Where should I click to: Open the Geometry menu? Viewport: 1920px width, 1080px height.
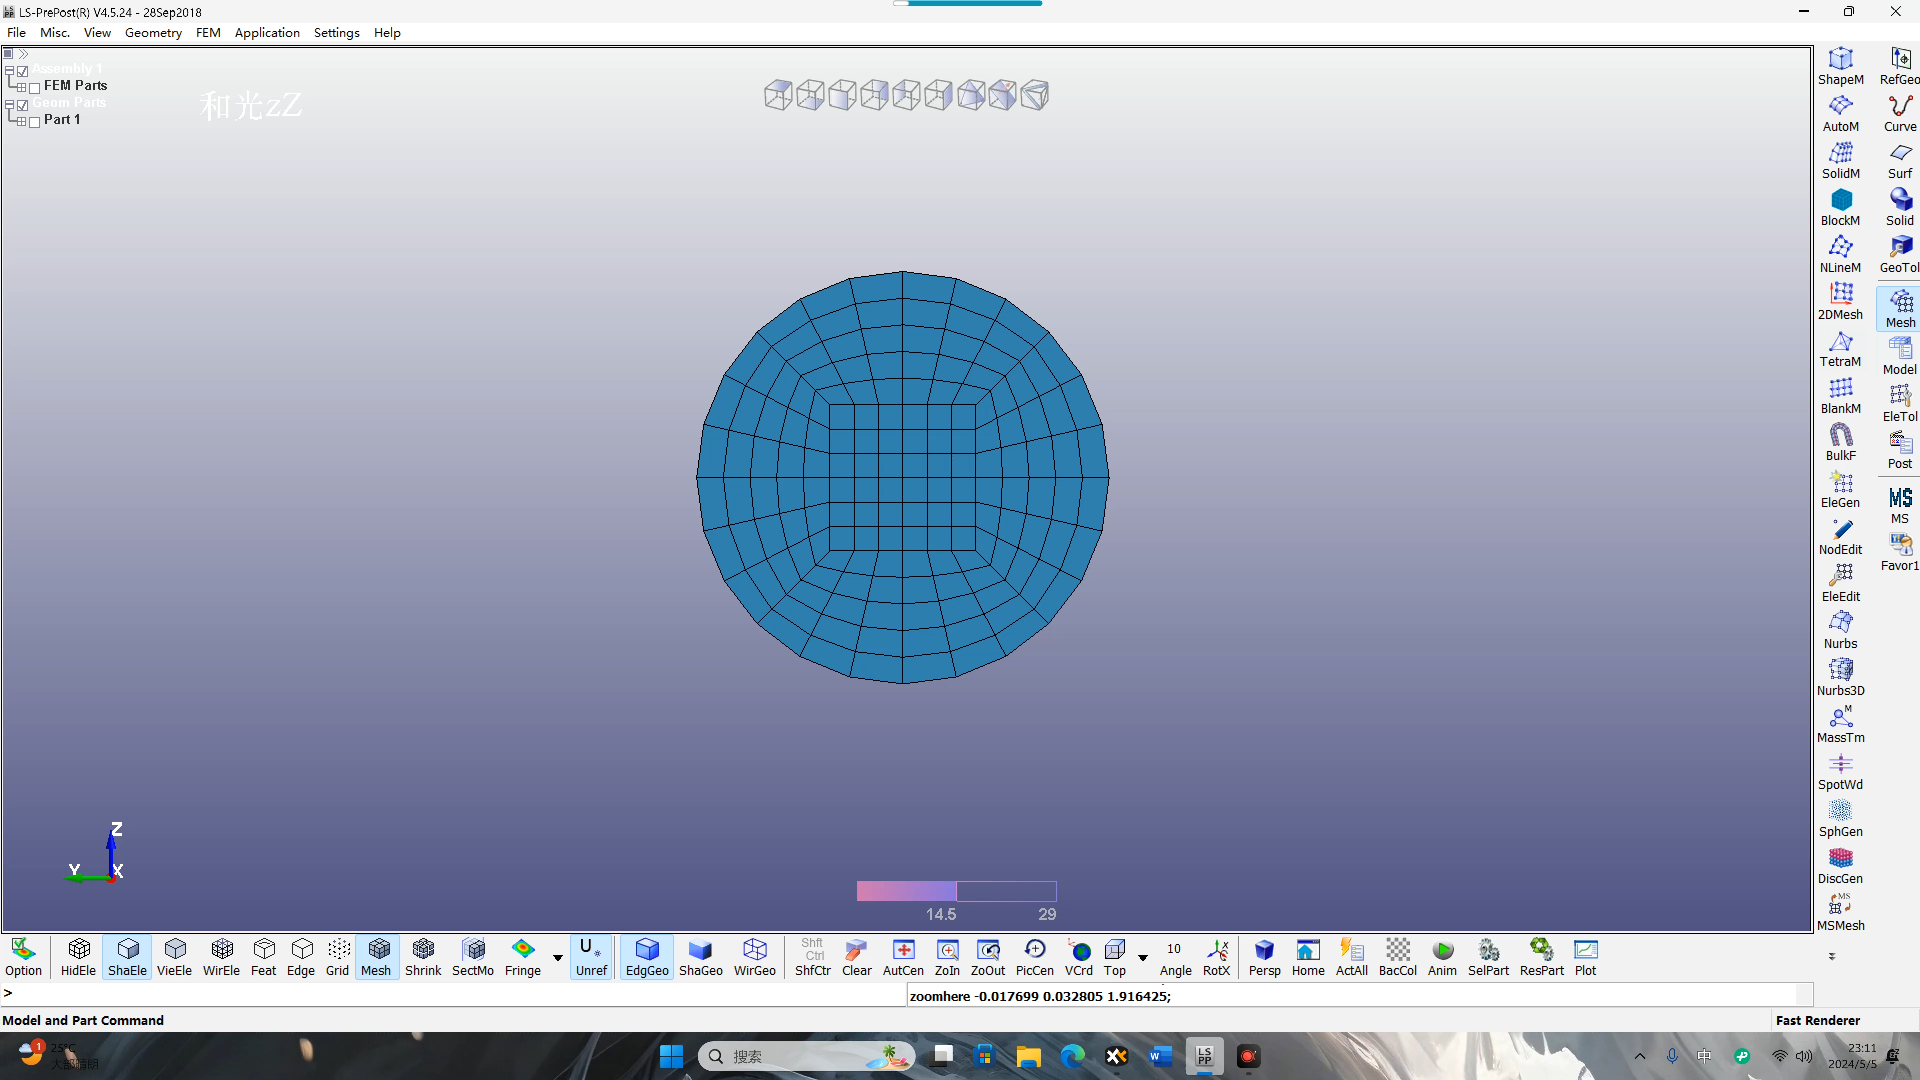click(x=153, y=33)
